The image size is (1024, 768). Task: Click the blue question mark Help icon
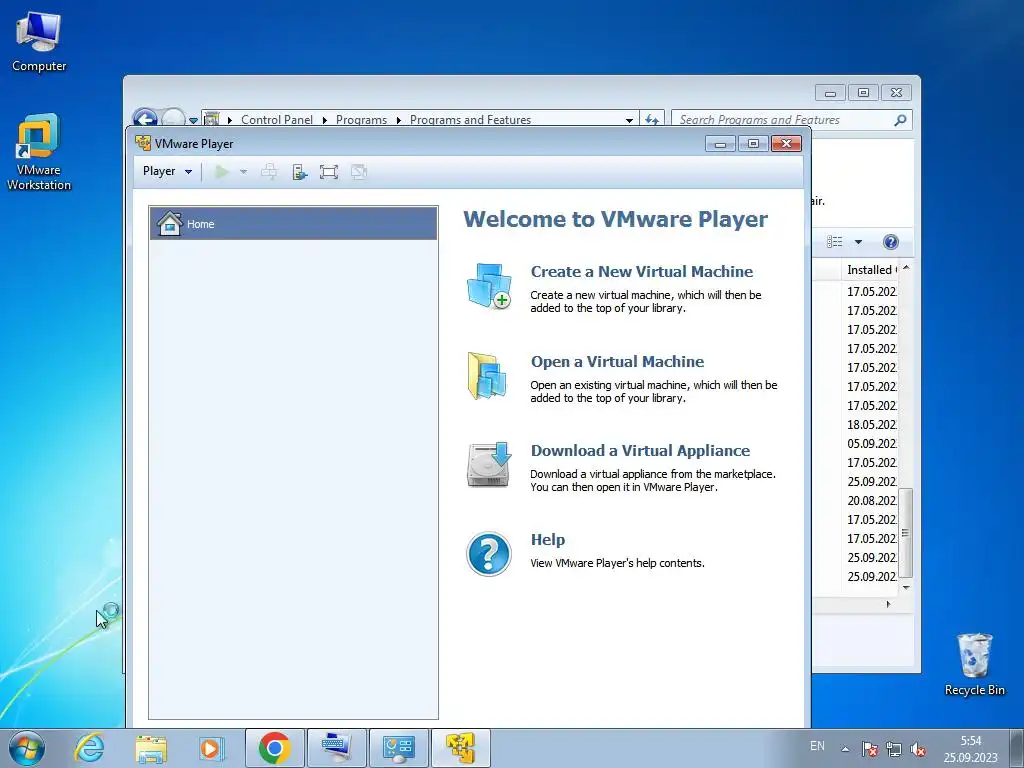pyautogui.click(x=488, y=554)
